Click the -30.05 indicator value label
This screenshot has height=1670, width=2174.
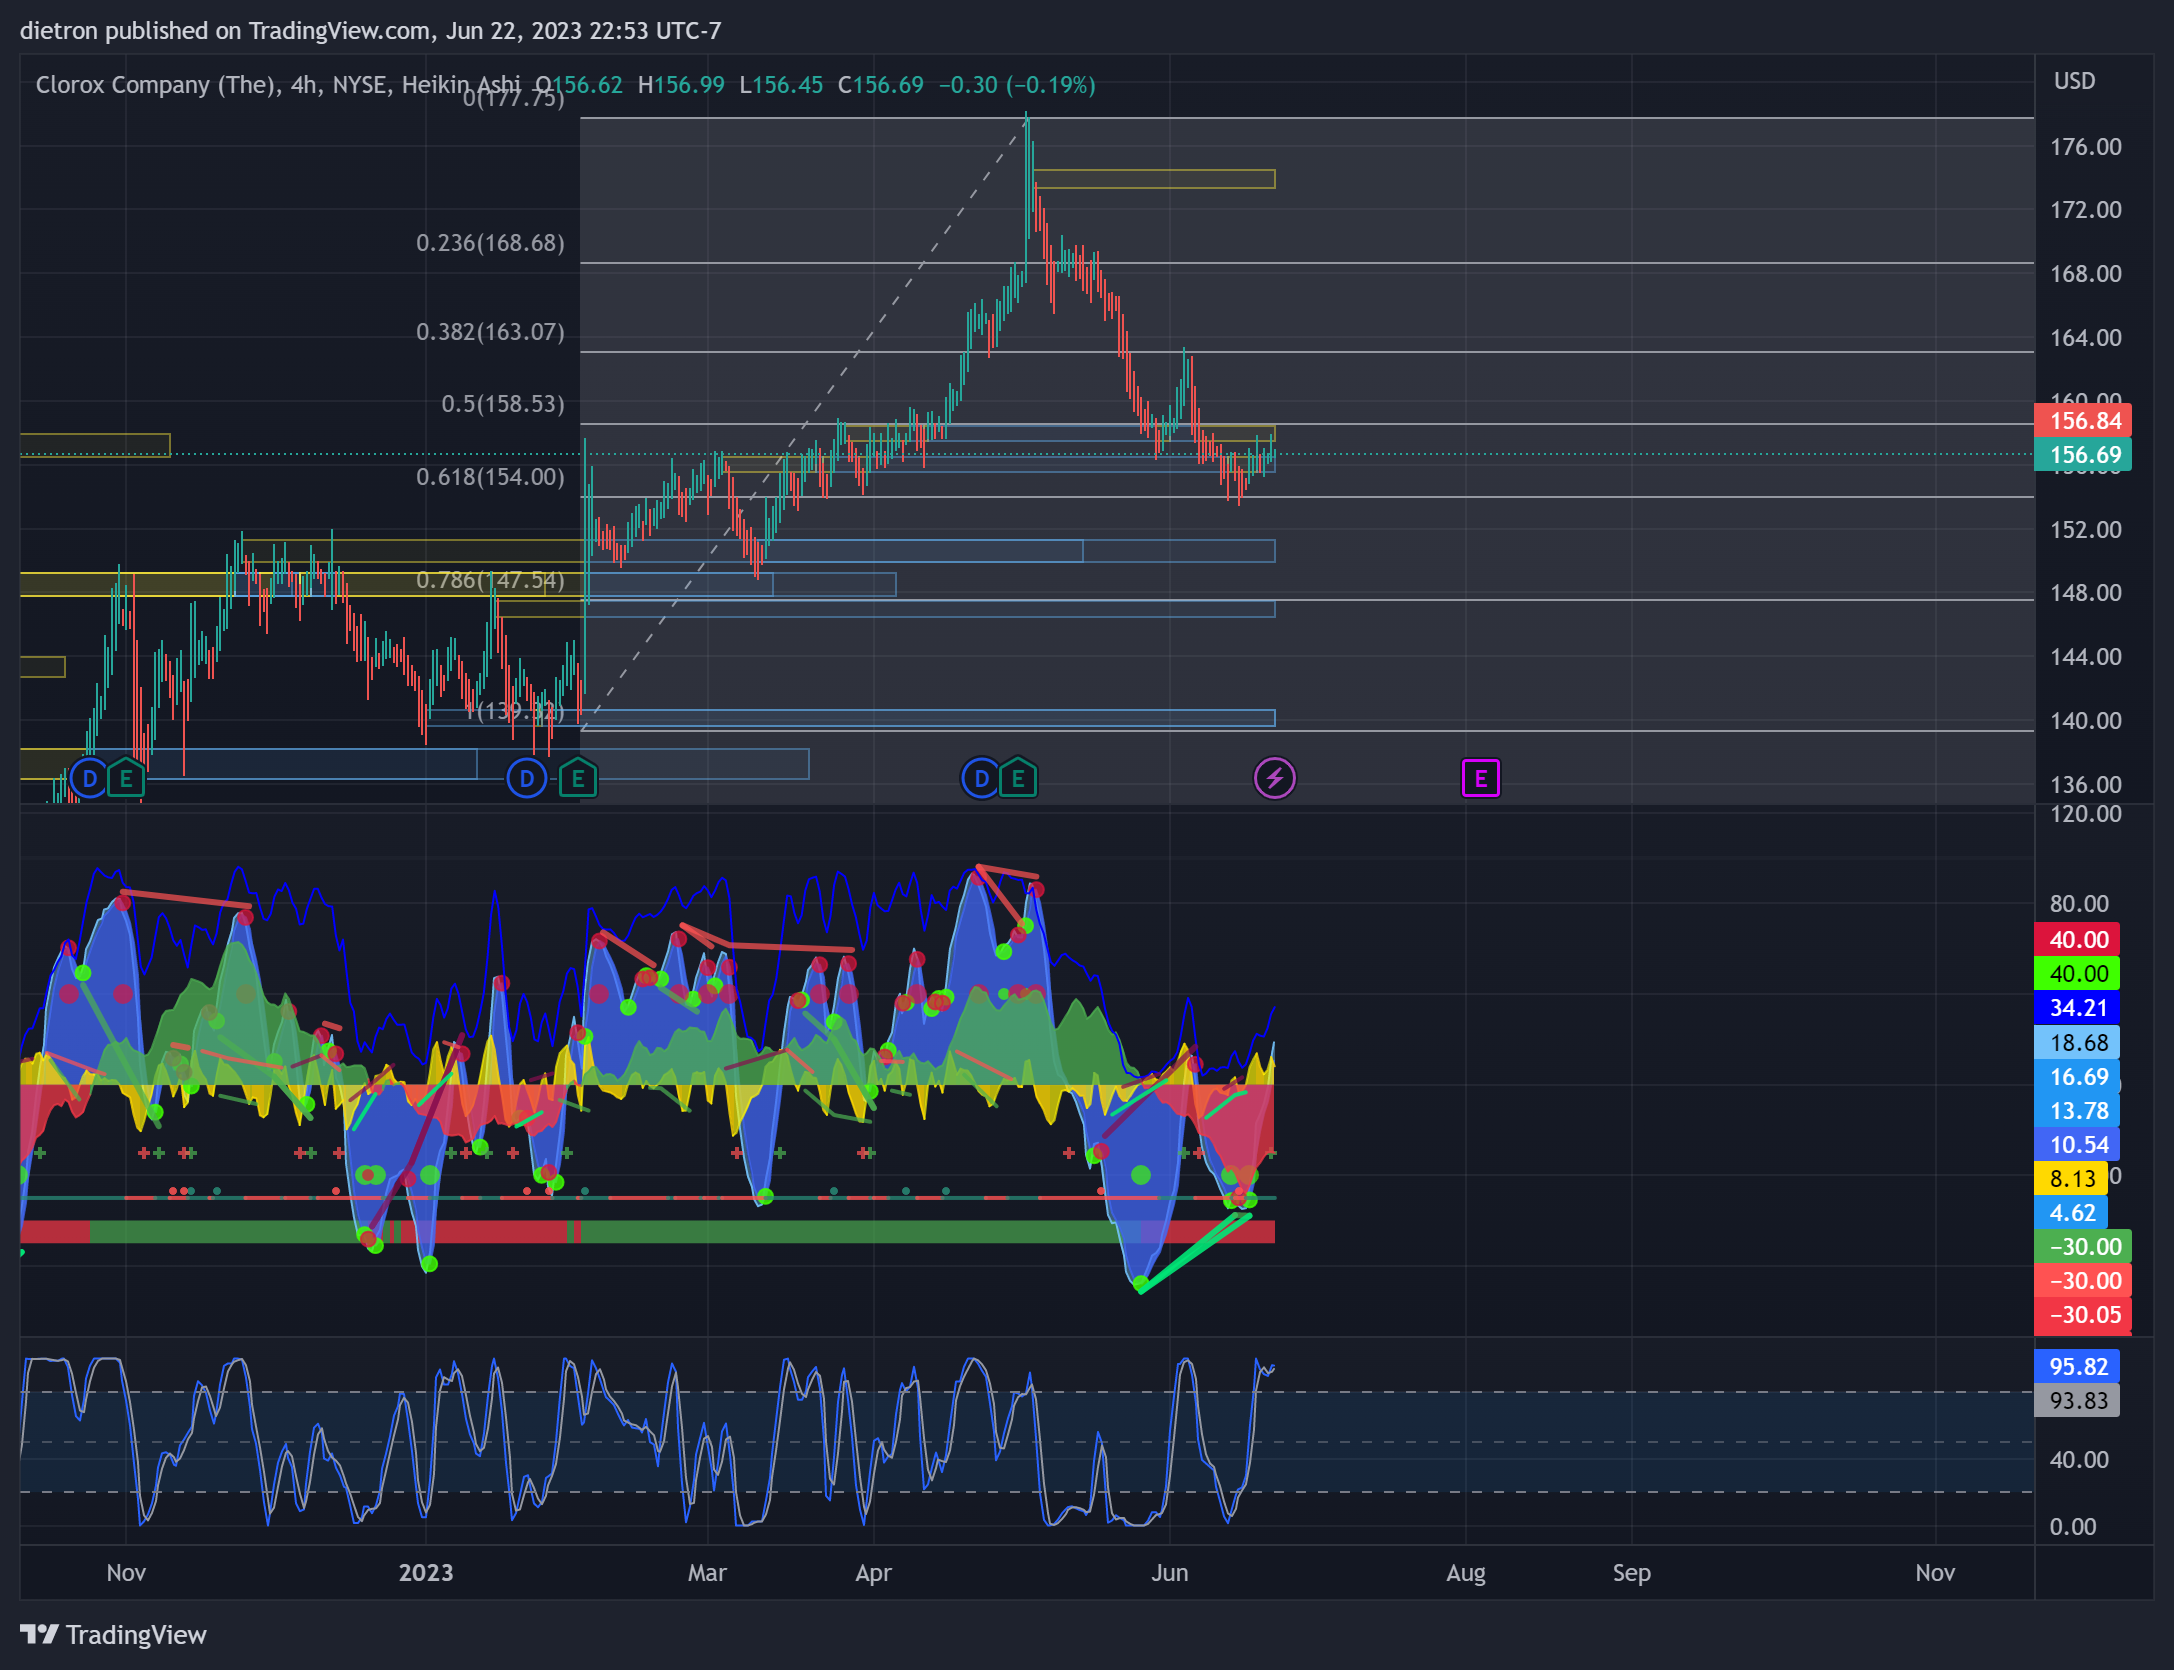tap(2083, 1315)
